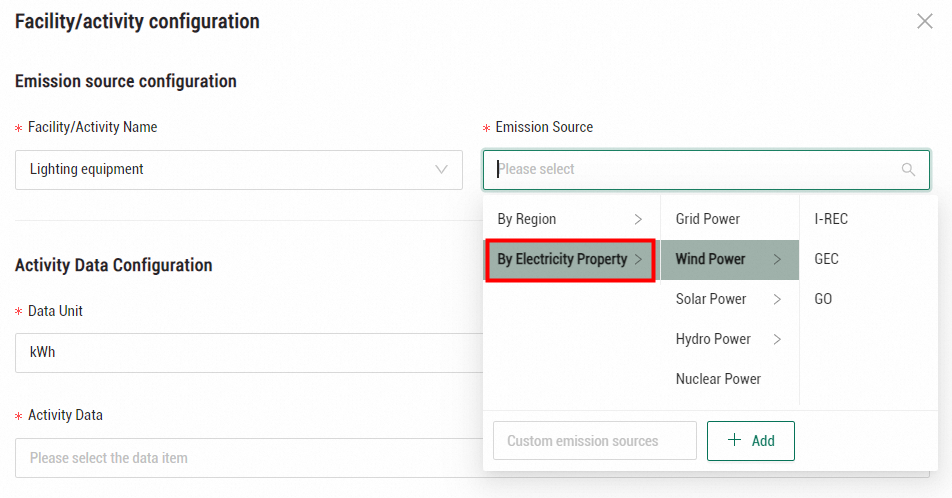Focus the Custom emission sources field

[595, 441]
